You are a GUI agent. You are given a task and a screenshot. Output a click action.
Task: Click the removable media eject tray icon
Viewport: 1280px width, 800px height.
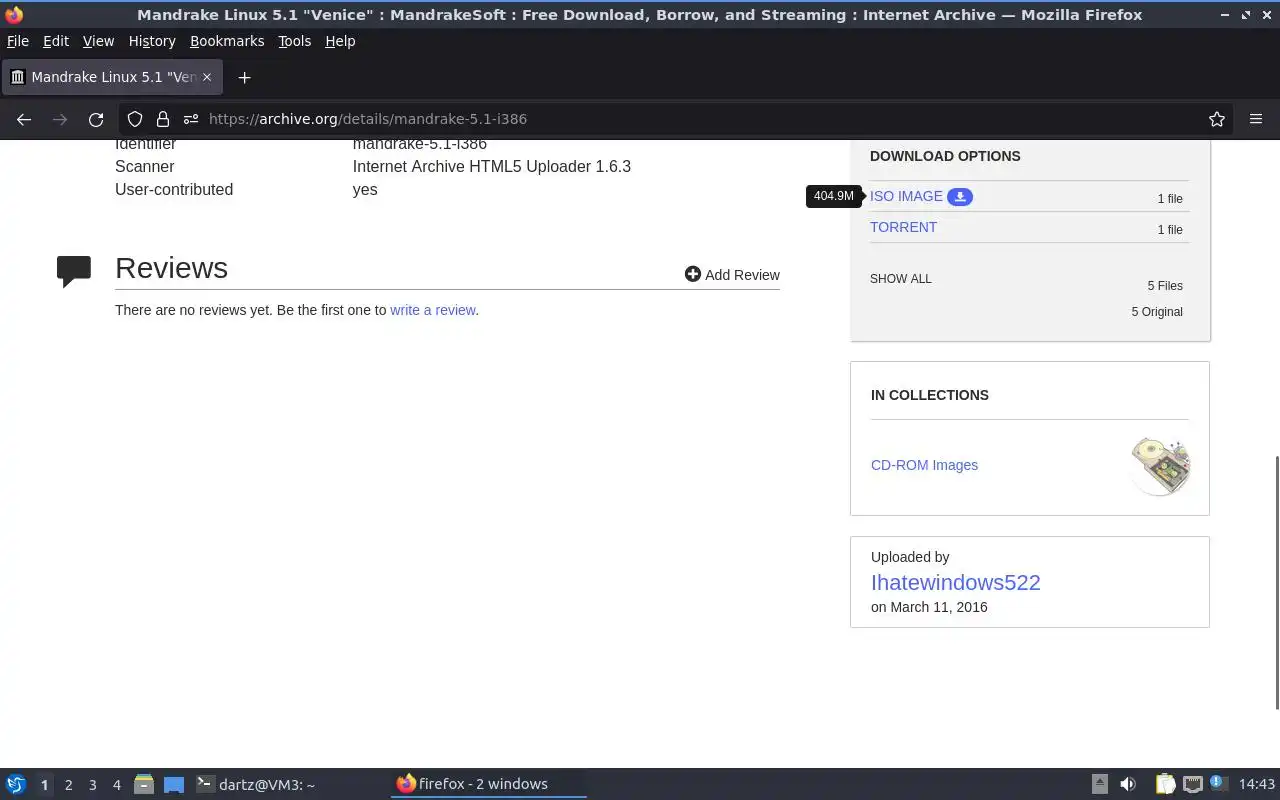tap(1099, 784)
